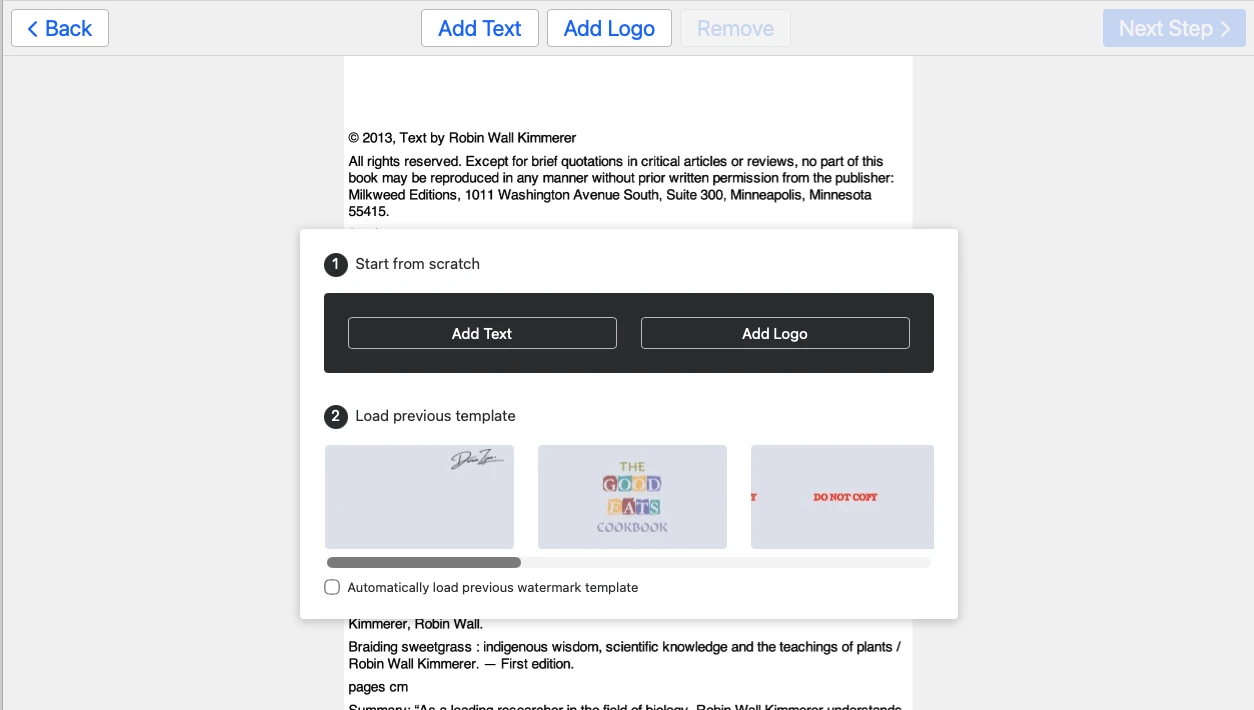Click the step 2 circle icon
The image size is (1254, 710).
tap(335, 416)
